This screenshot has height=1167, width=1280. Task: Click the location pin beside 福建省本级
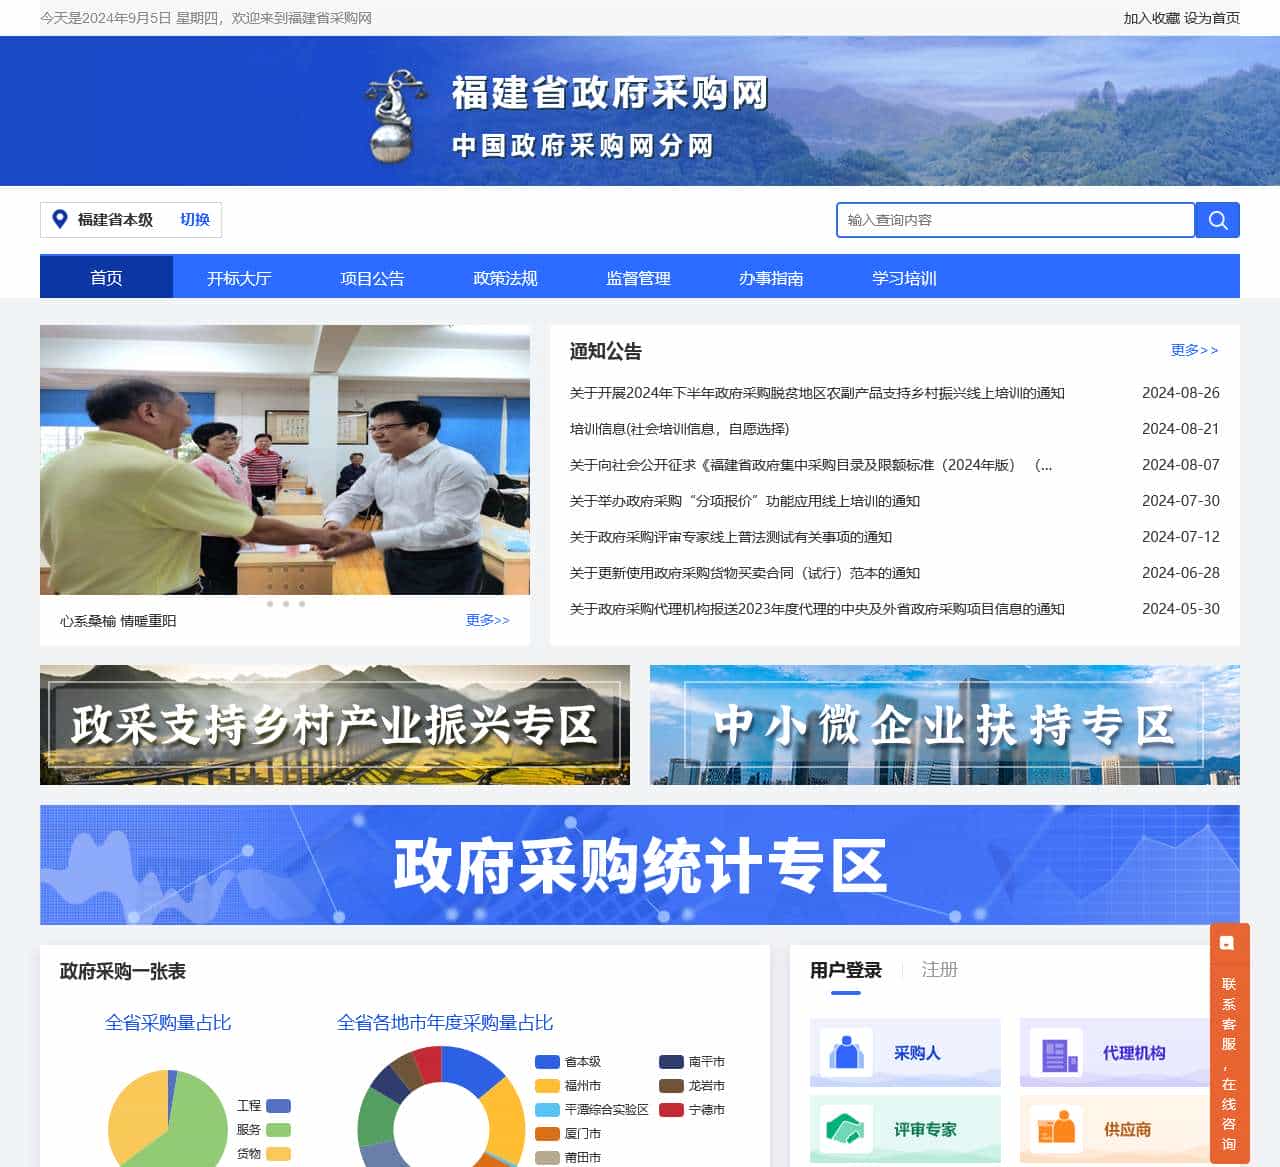(60, 219)
